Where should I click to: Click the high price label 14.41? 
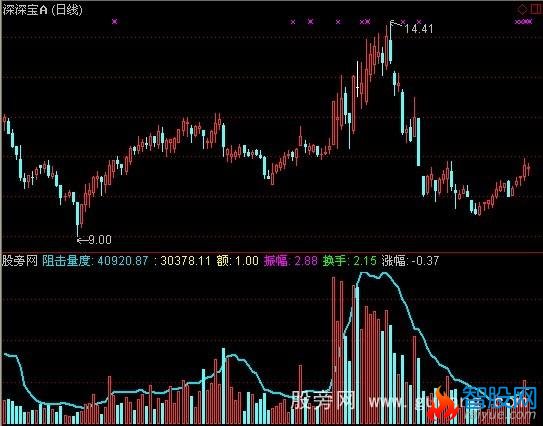tap(419, 29)
